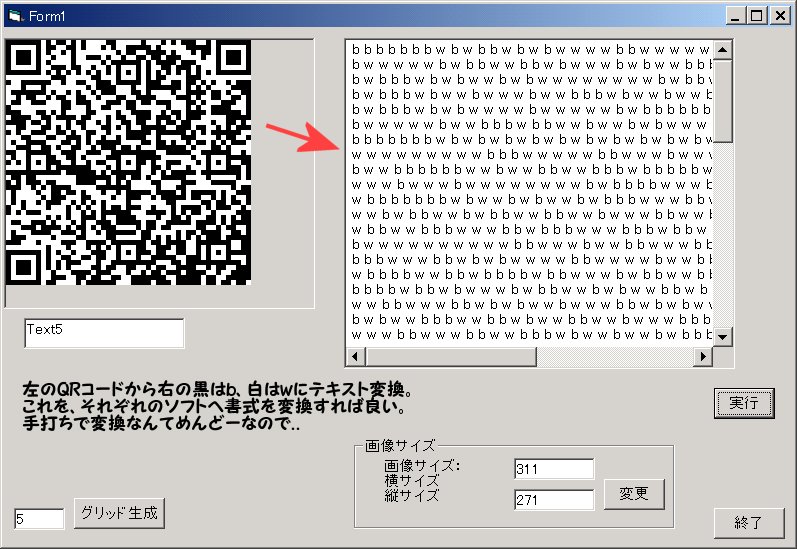The height and width of the screenshot is (549, 797).
Task: Click the QR code image
Action: [128, 162]
